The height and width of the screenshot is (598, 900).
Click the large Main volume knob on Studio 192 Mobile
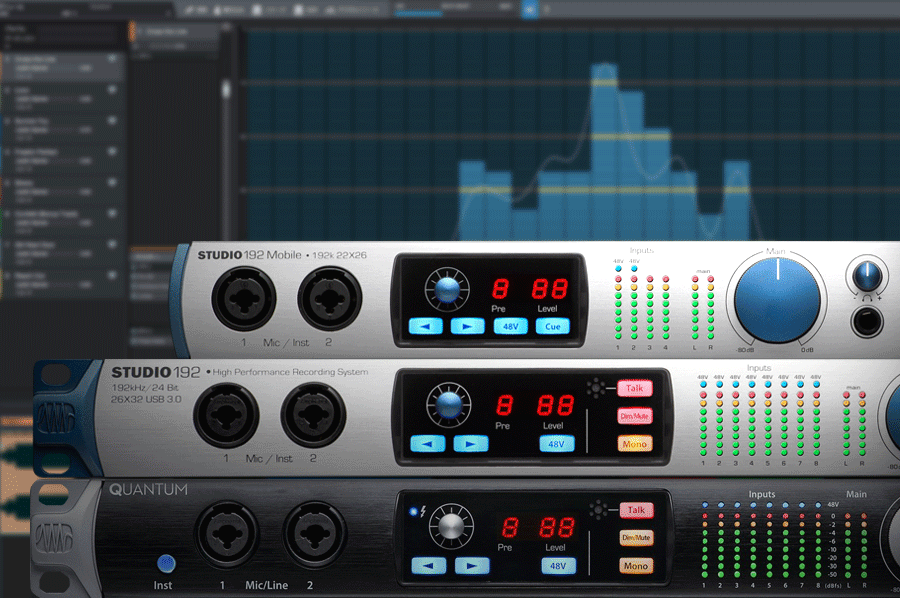pos(777,300)
